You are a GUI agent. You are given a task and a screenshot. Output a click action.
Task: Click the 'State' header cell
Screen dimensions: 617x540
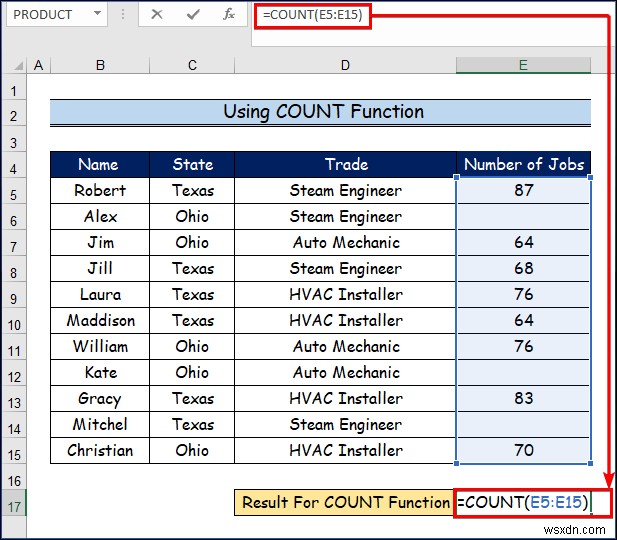click(192, 165)
